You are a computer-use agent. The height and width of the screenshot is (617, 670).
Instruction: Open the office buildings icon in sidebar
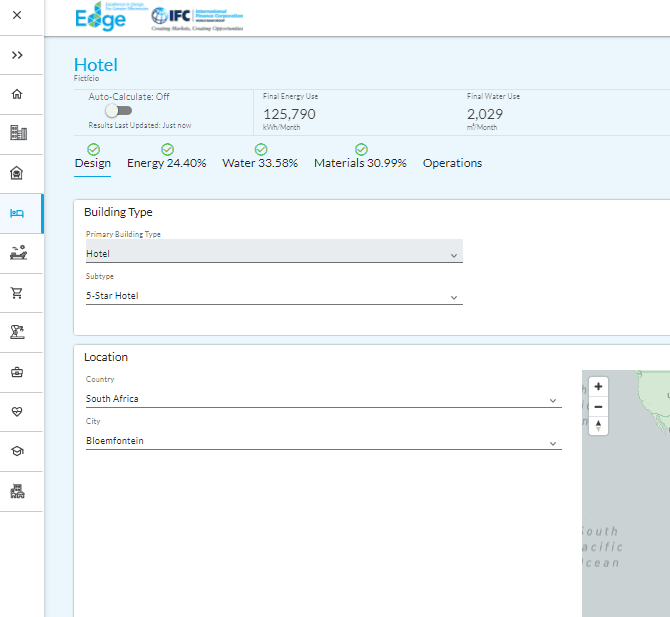[17, 133]
